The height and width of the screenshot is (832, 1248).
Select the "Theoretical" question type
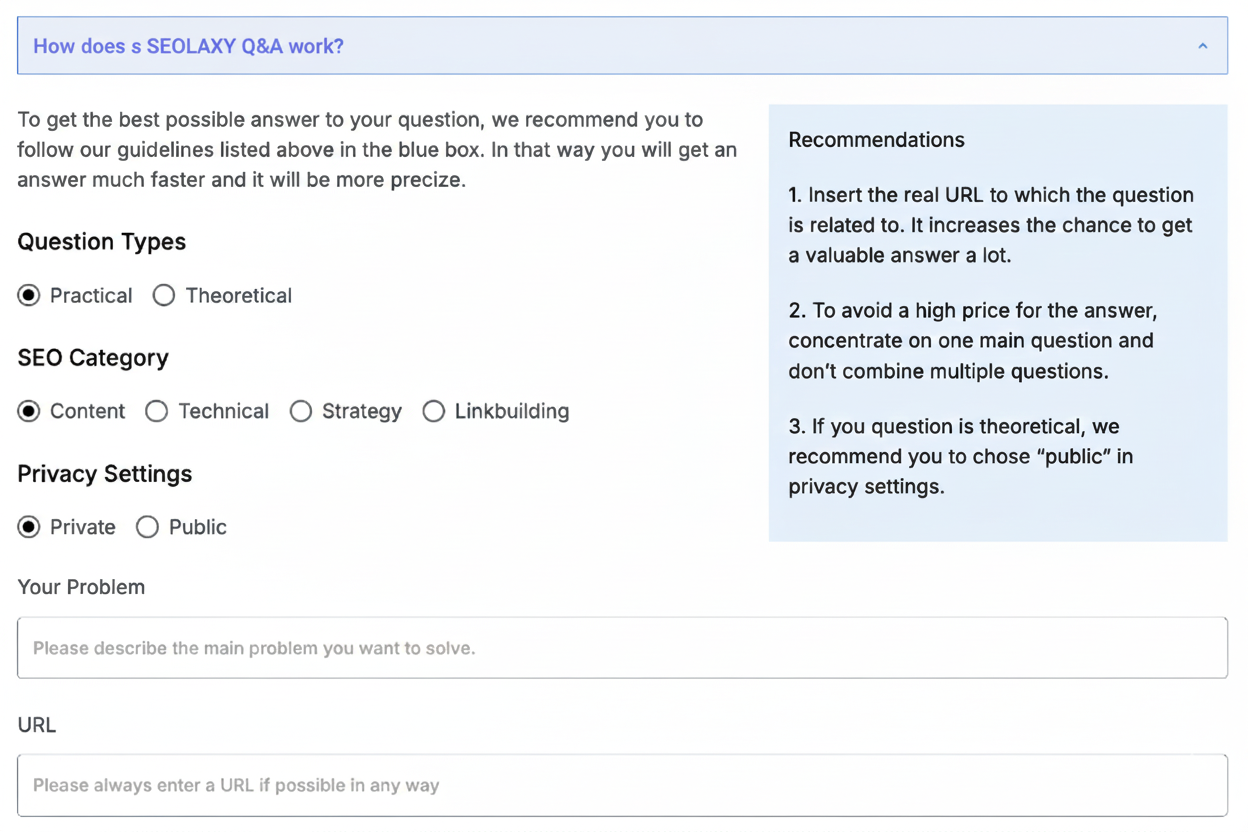coord(164,295)
